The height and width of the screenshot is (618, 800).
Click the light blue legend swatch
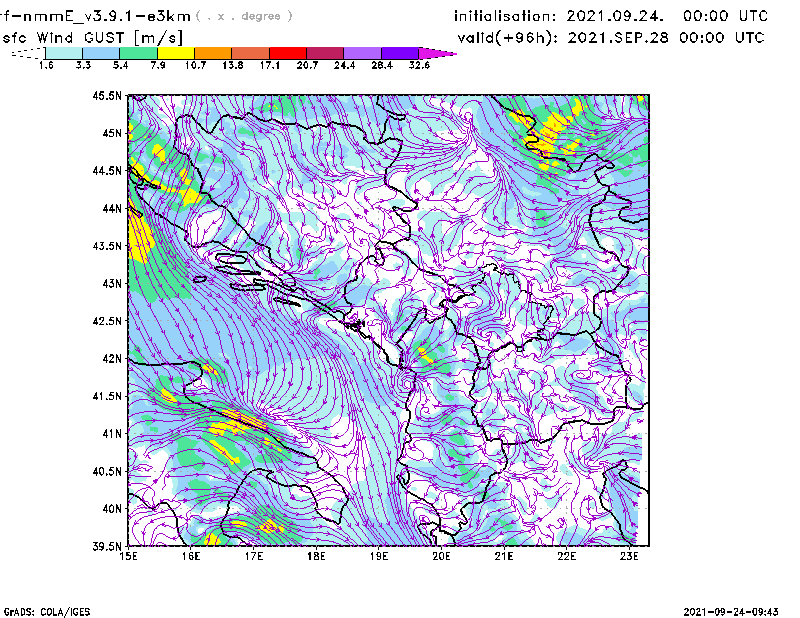click(x=101, y=53)
